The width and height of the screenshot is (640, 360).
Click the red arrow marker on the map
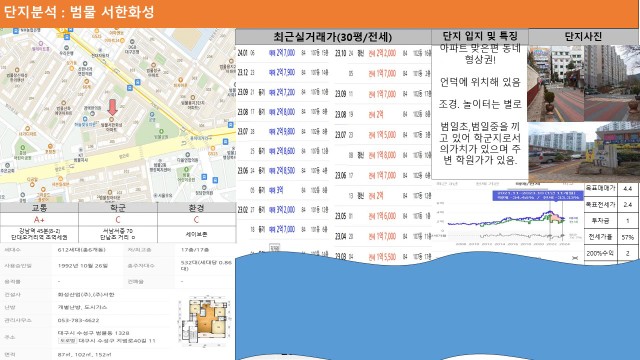(x=113, y=107)
